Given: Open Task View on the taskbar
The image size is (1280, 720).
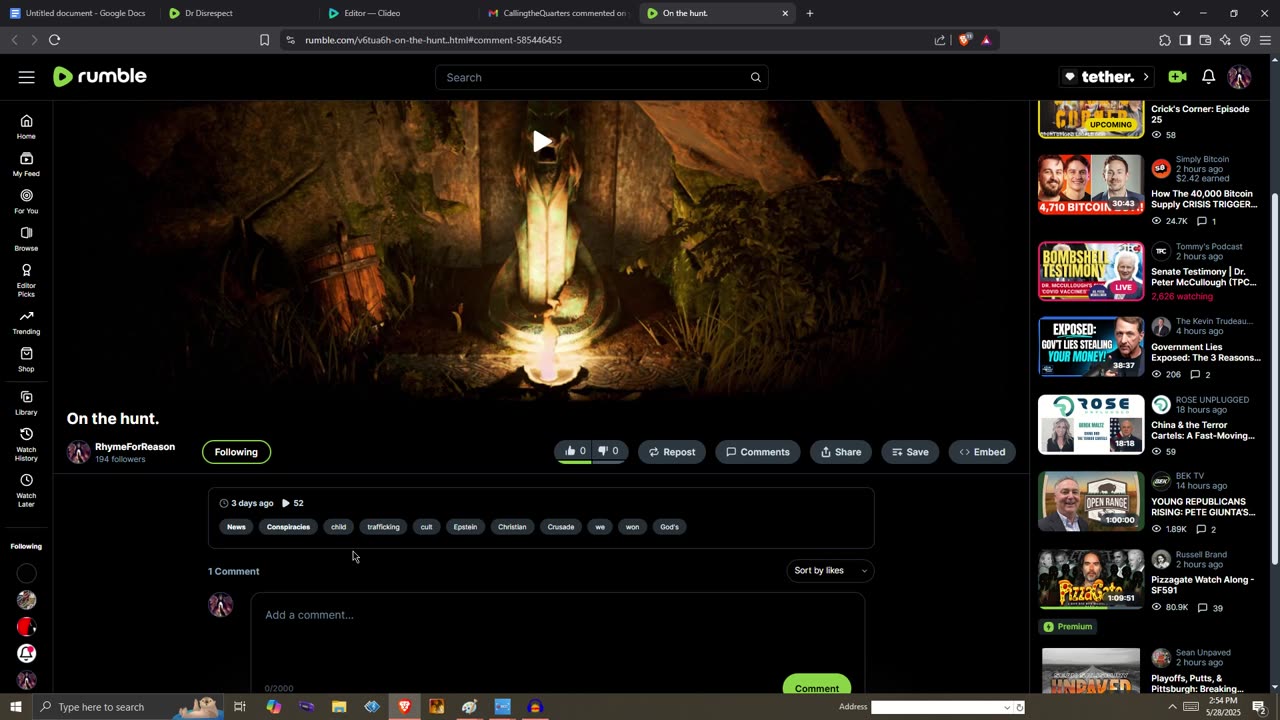Looking at the screenshot, I should (x=240, y=707).
